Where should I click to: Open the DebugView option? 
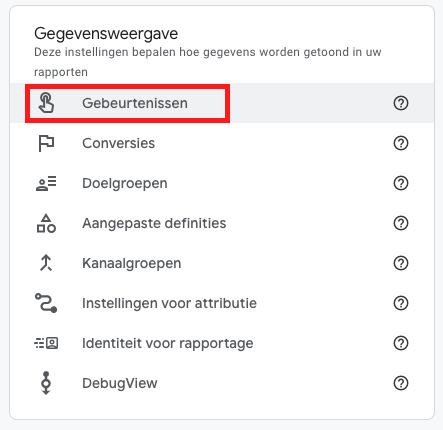222,383
